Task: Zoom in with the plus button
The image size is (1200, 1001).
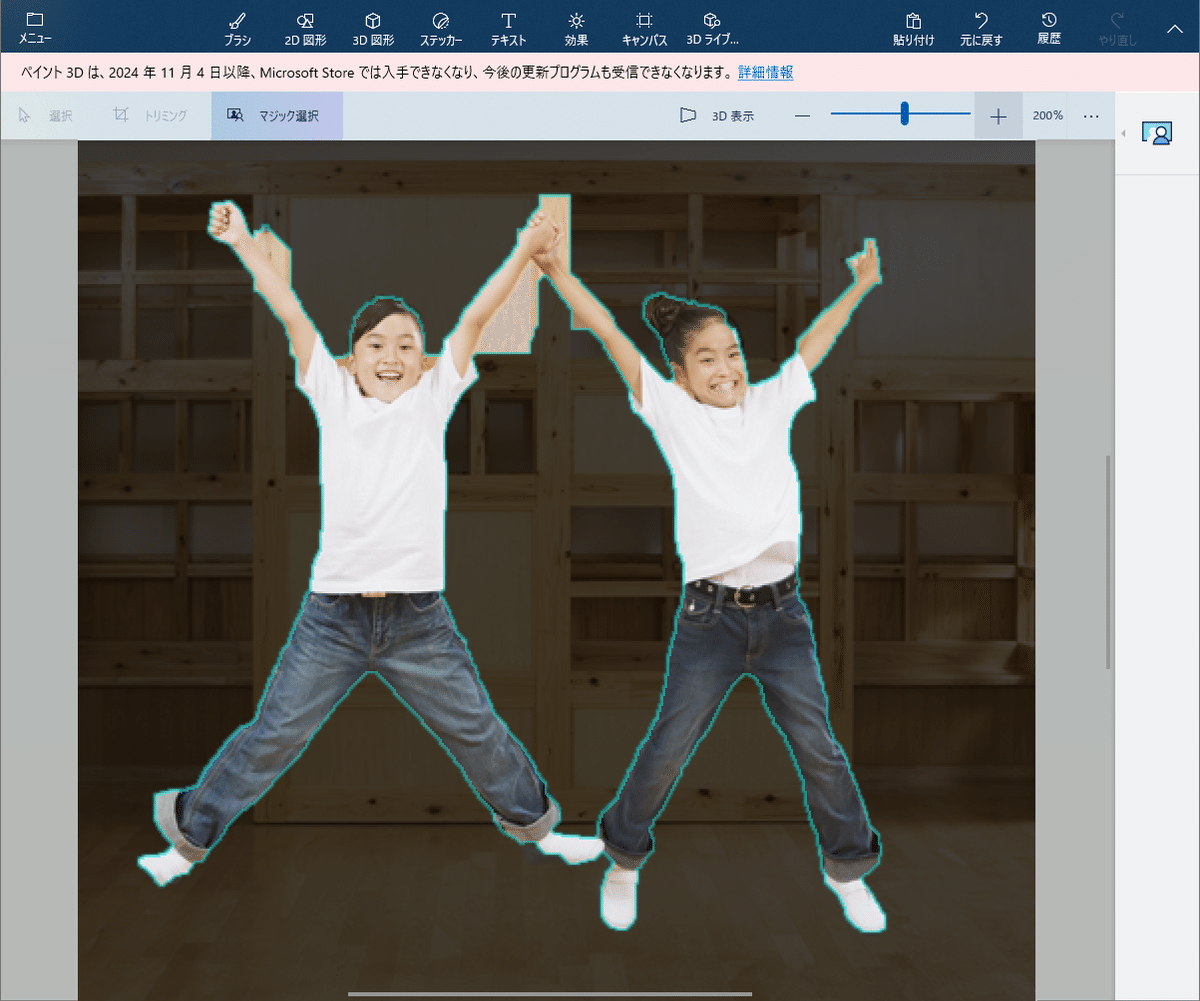Action: click(998, 116)
